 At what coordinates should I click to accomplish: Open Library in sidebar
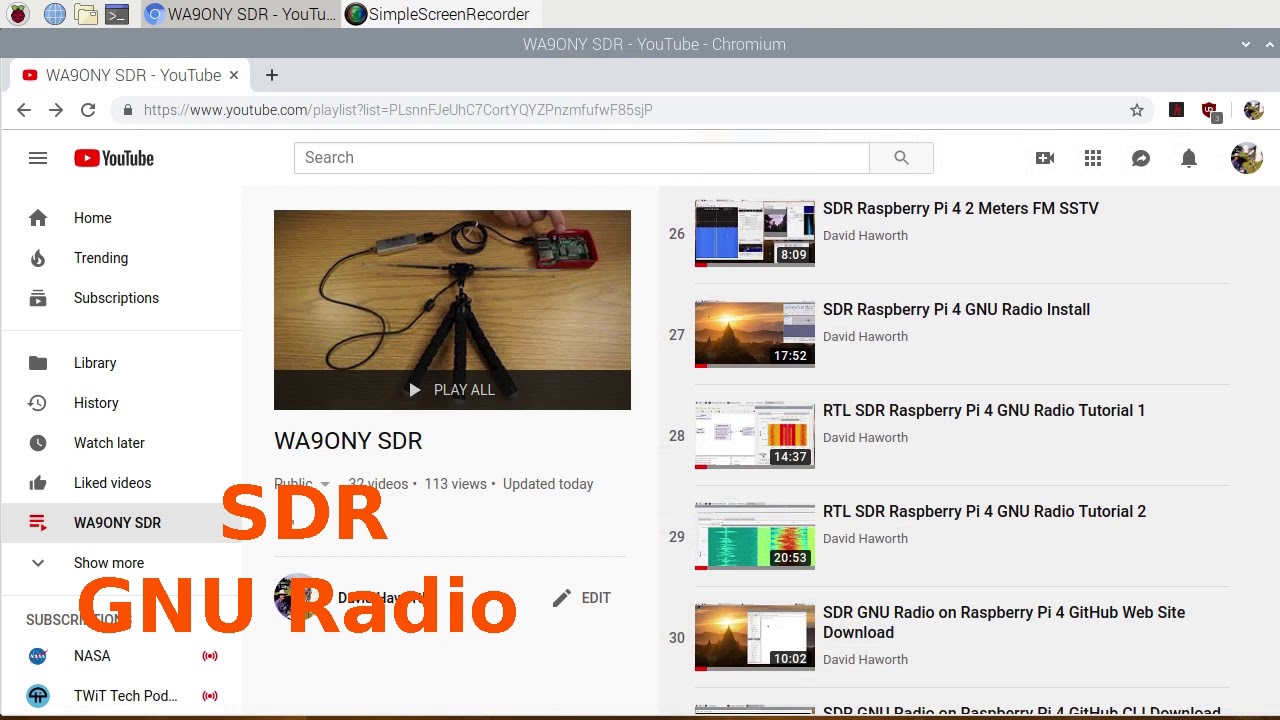coord(121,363)
